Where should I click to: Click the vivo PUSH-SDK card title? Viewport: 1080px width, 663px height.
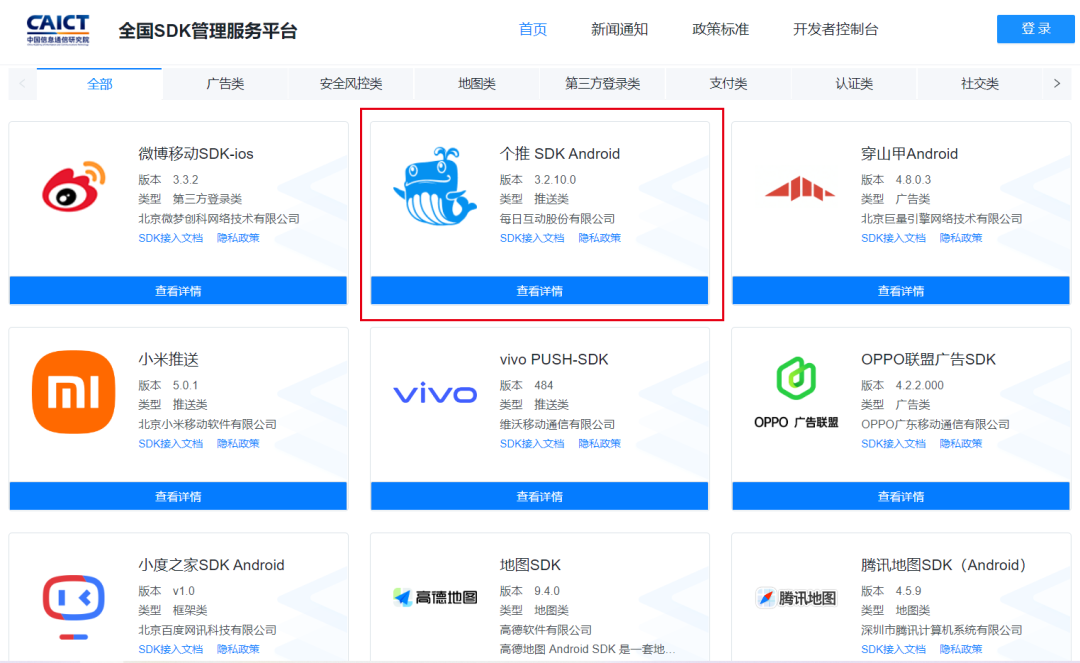pyautogui.click(x=554, y=359)
